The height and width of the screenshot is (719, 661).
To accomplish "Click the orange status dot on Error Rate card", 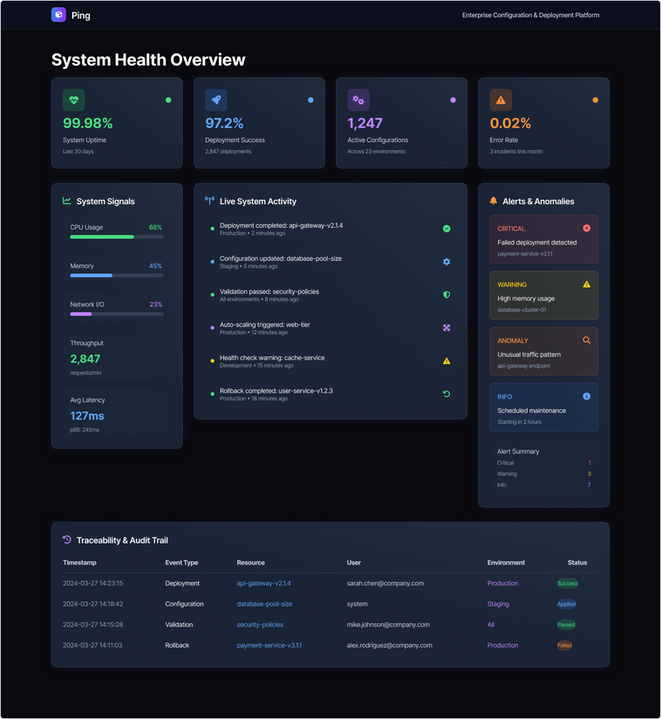I will pyautogui.click(x=595, y=100).
